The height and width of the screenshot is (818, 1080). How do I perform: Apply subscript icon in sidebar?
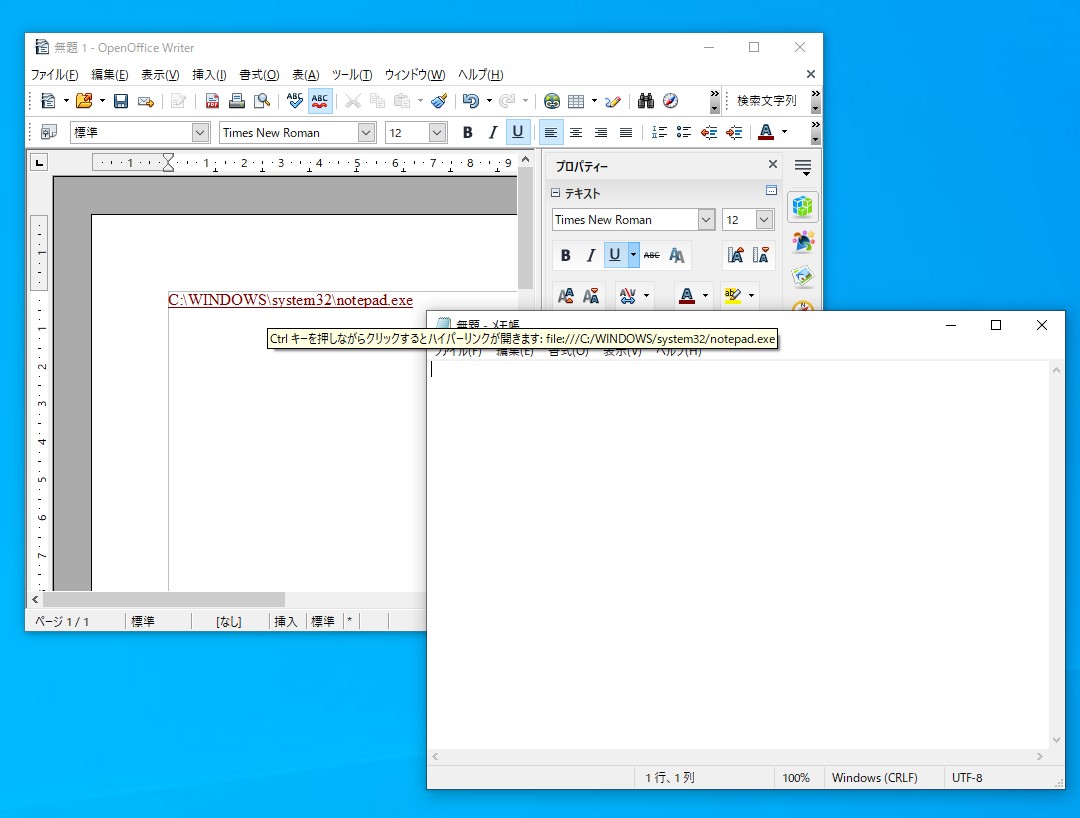[x=591, y=296]
